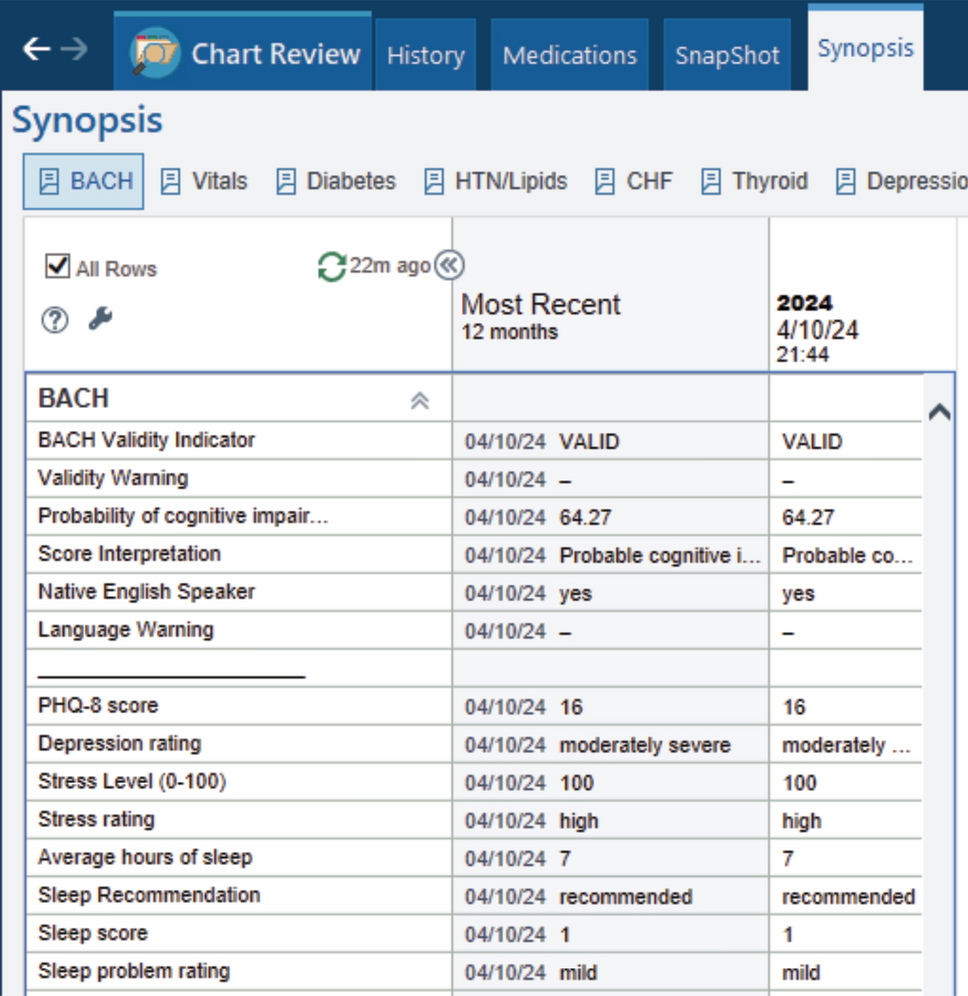968x996 pixels.
Task: Click the back arrow navigation icon
Action: (37, 50)
